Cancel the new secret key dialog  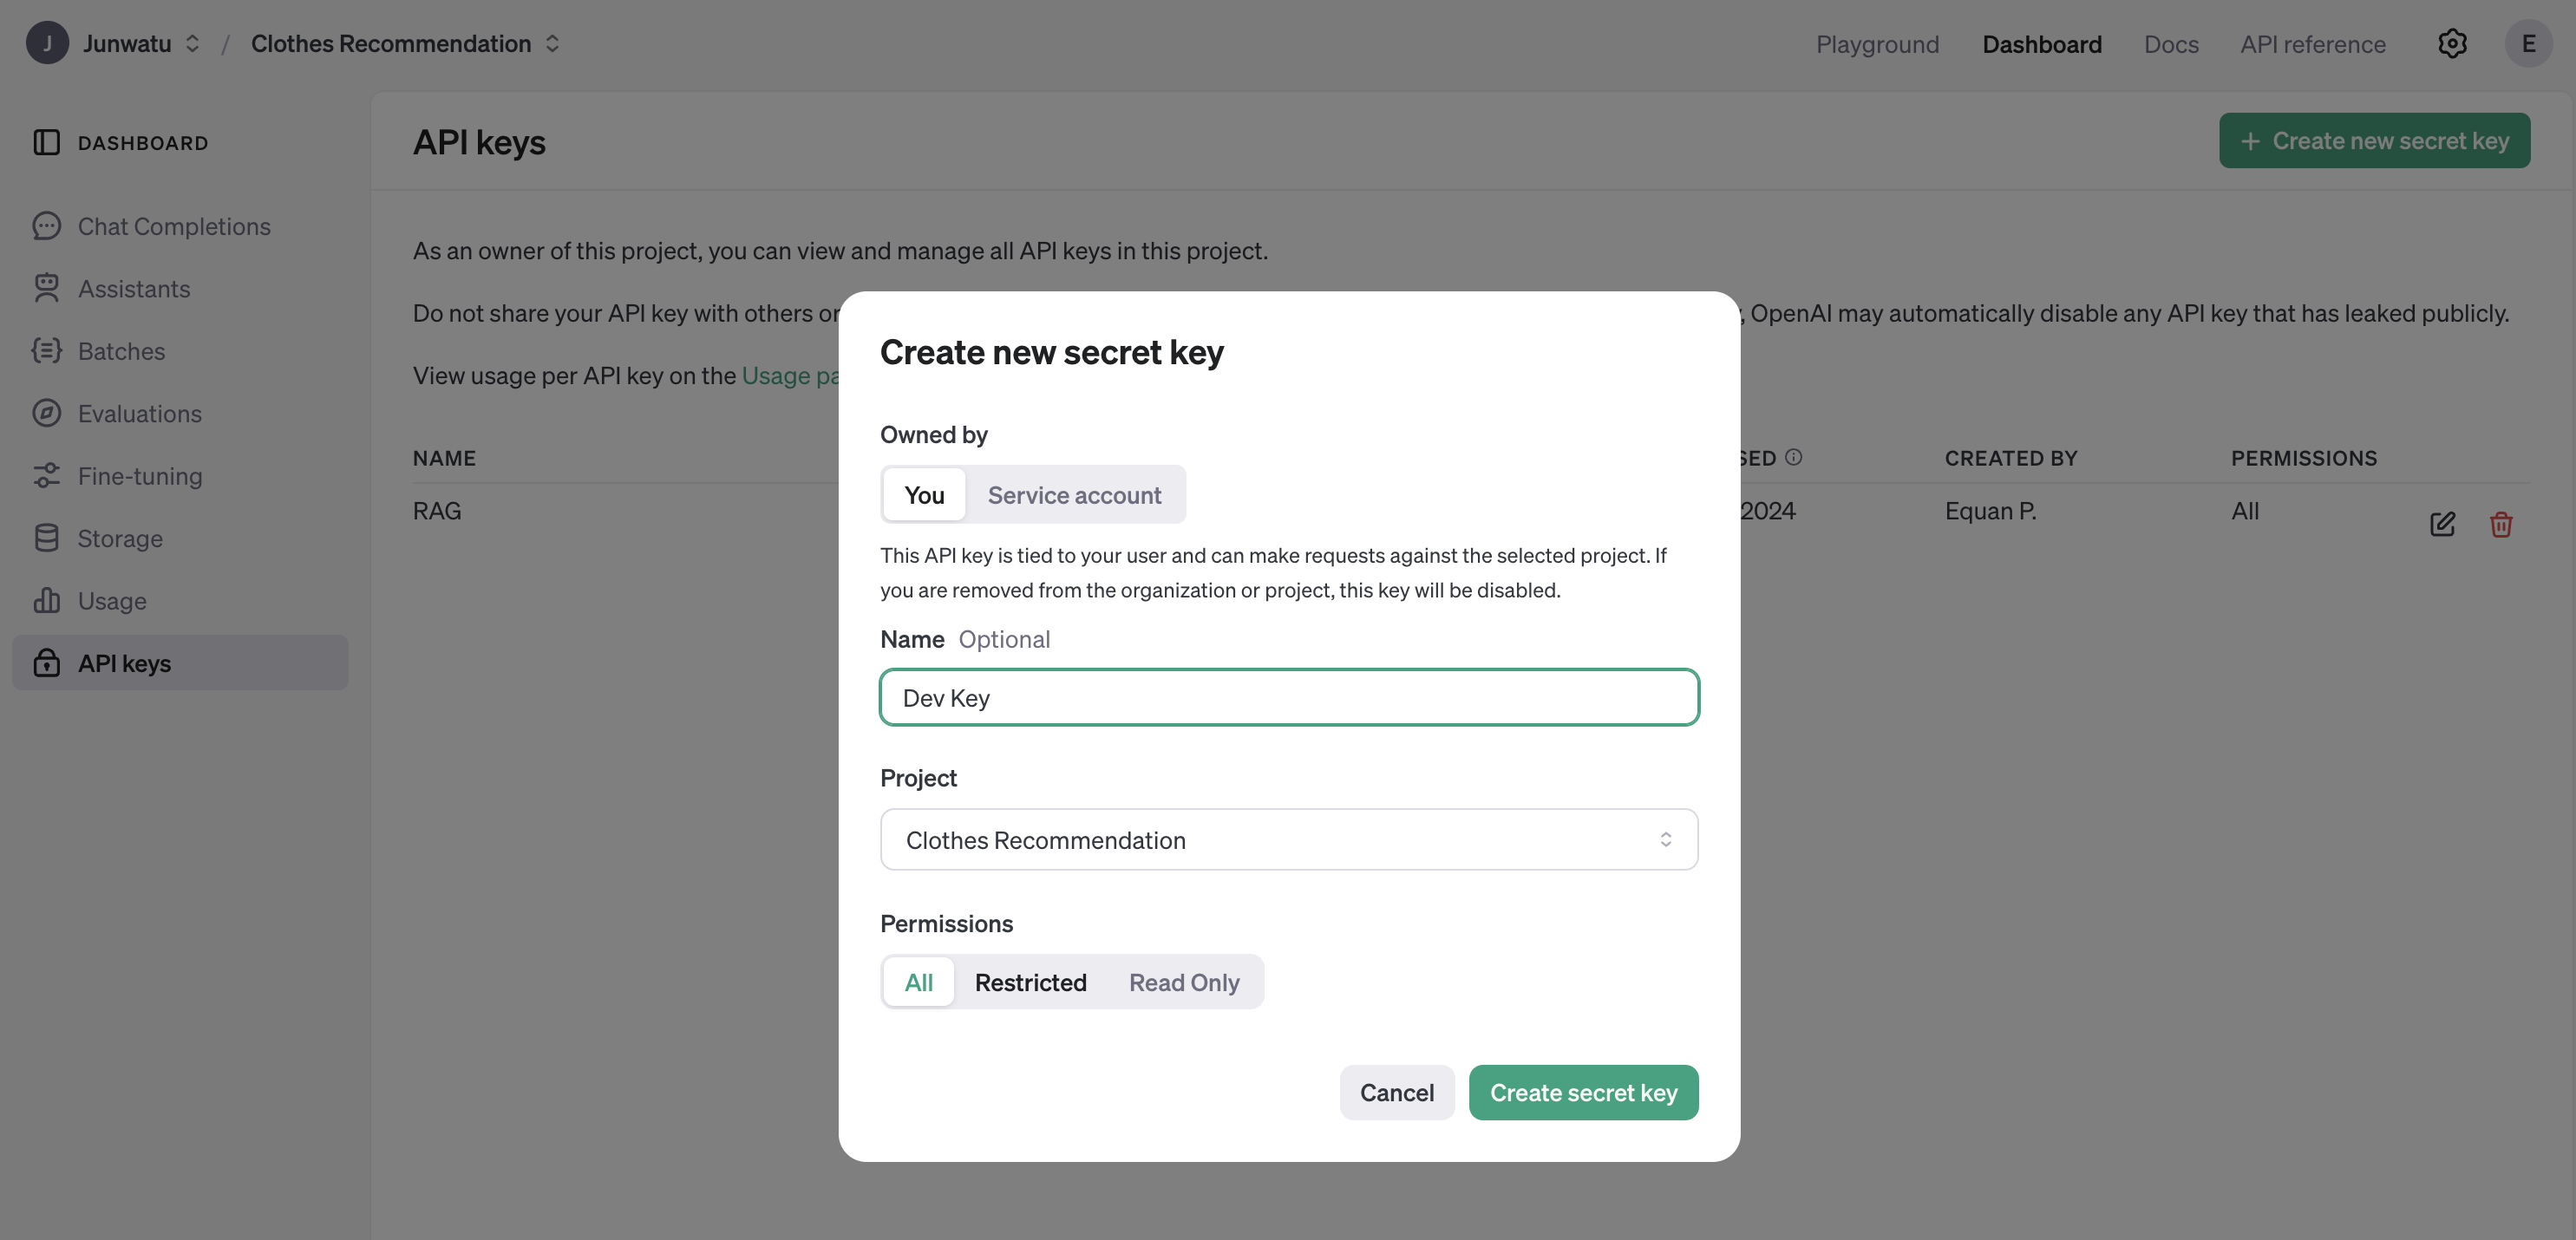click(1396, 1093)
